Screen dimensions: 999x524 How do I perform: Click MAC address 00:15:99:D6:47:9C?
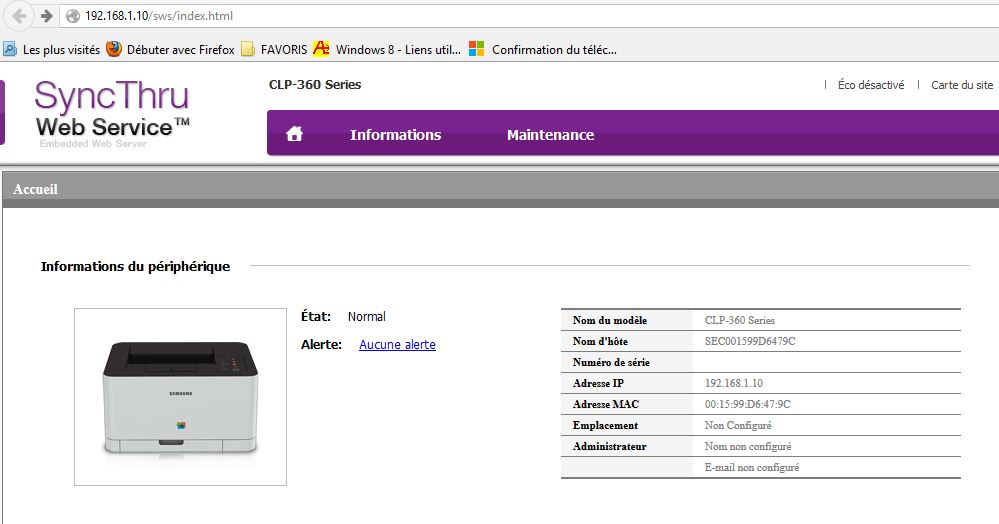tap(747, 404)
